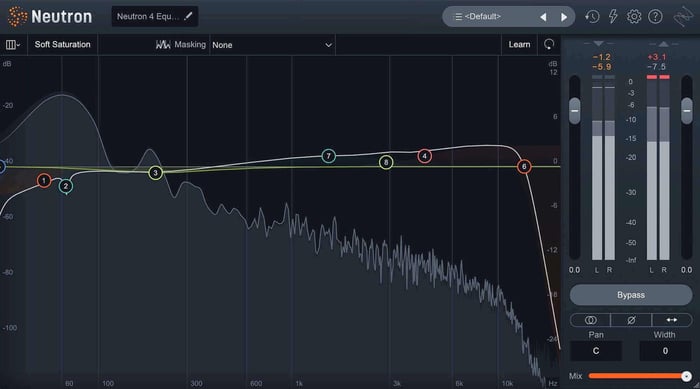Select EQ band node 1
This screenshot has width=700, height=389.
pos(44,180)
